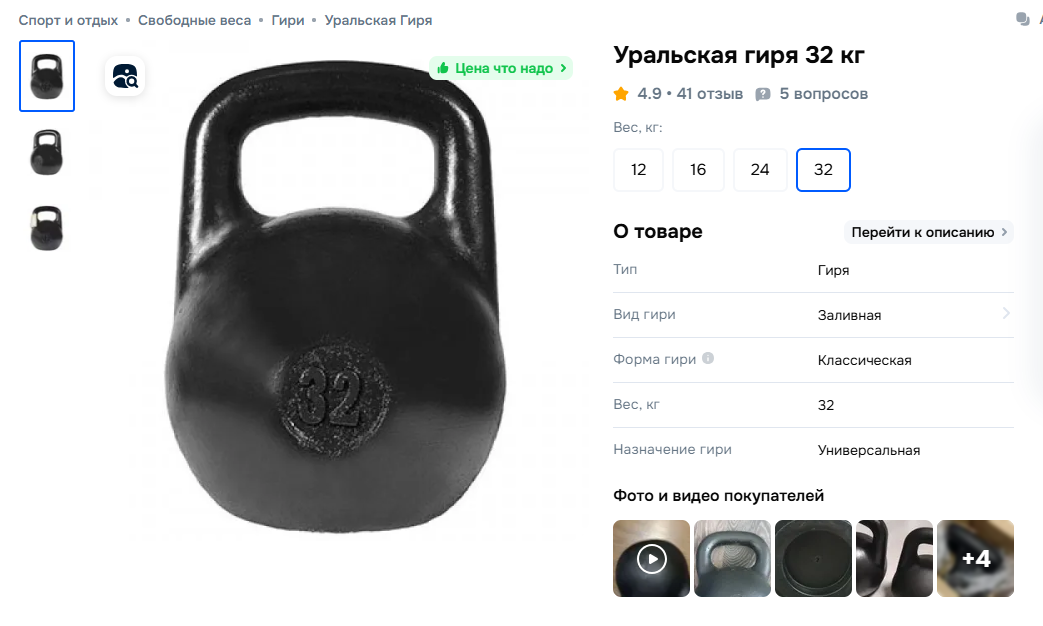Image resolution: width=1043 pixels, height=626 pixels.
Task: Click the questions speech-bubble icon
Action: (x=763, y=94)
